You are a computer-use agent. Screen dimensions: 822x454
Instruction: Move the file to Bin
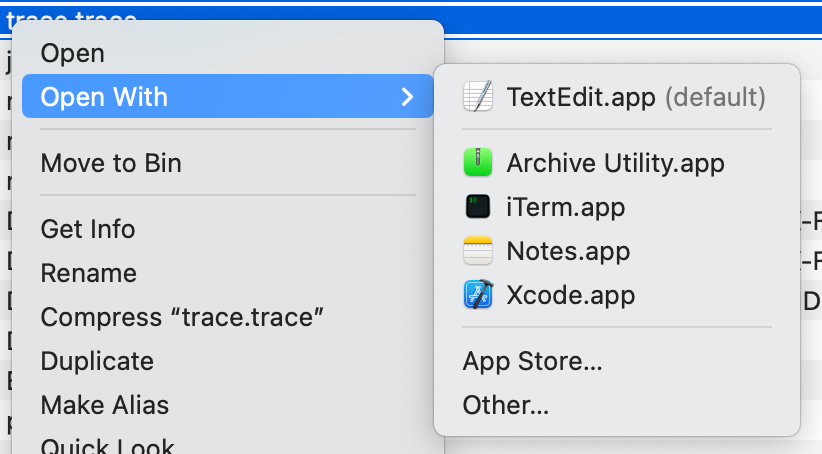[111, 162]
